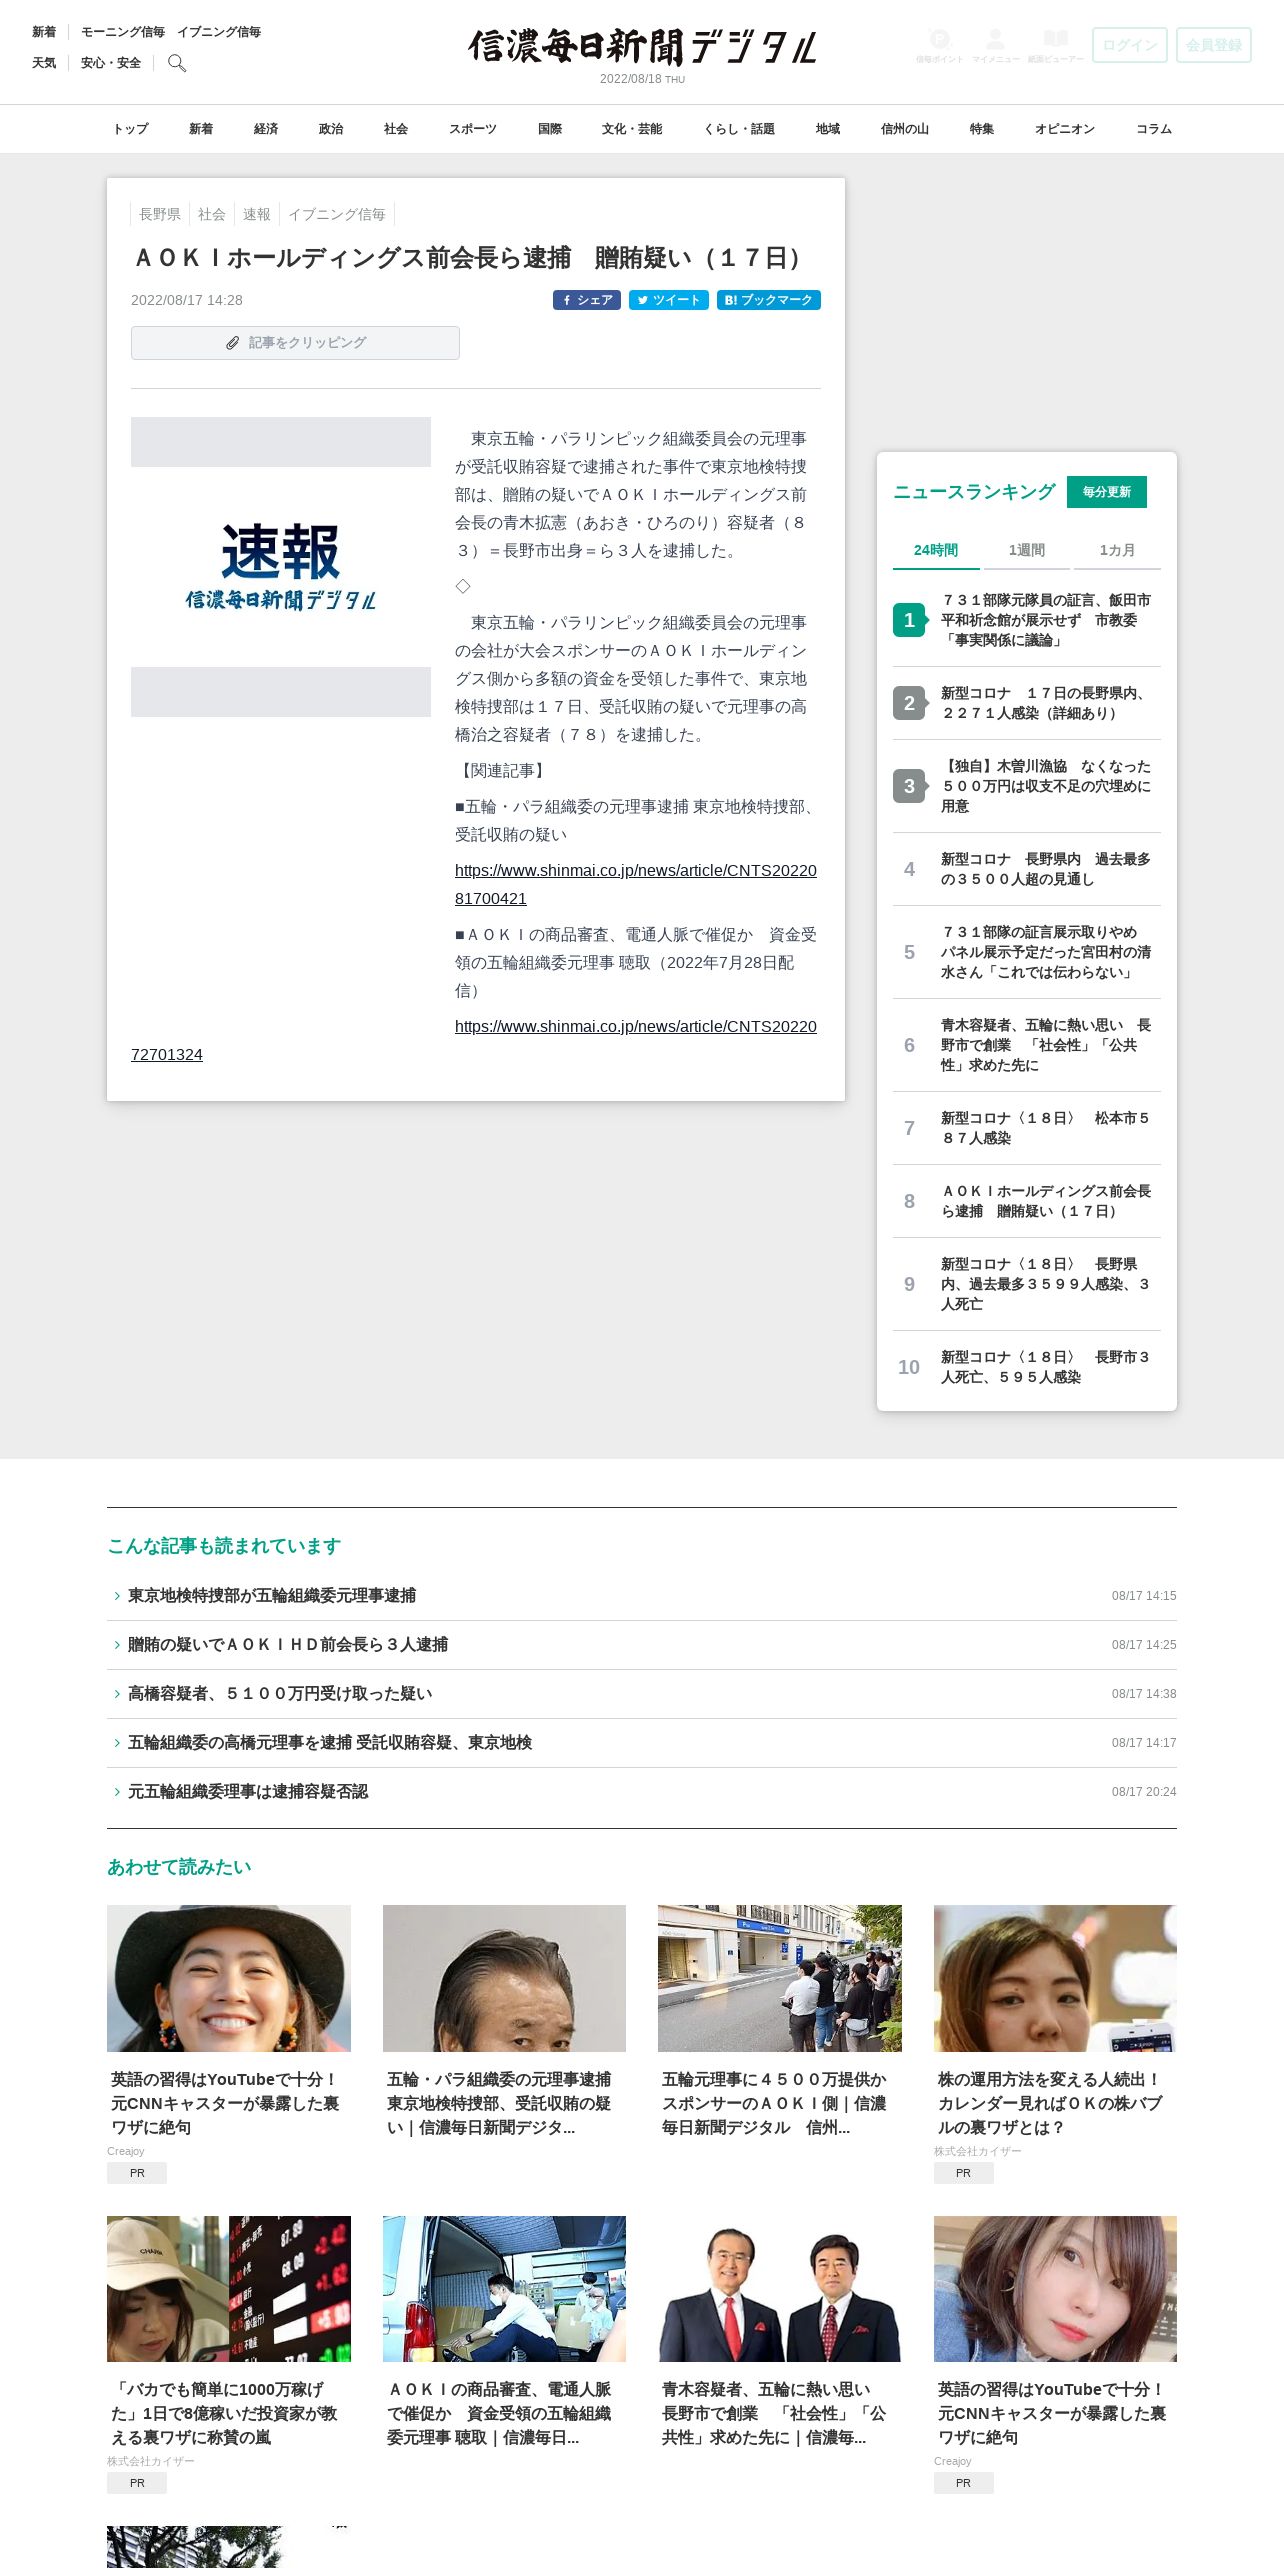Open オピニオン in navigation bar
This screenshot has height=2568, width=1284.
point(1065,129)
